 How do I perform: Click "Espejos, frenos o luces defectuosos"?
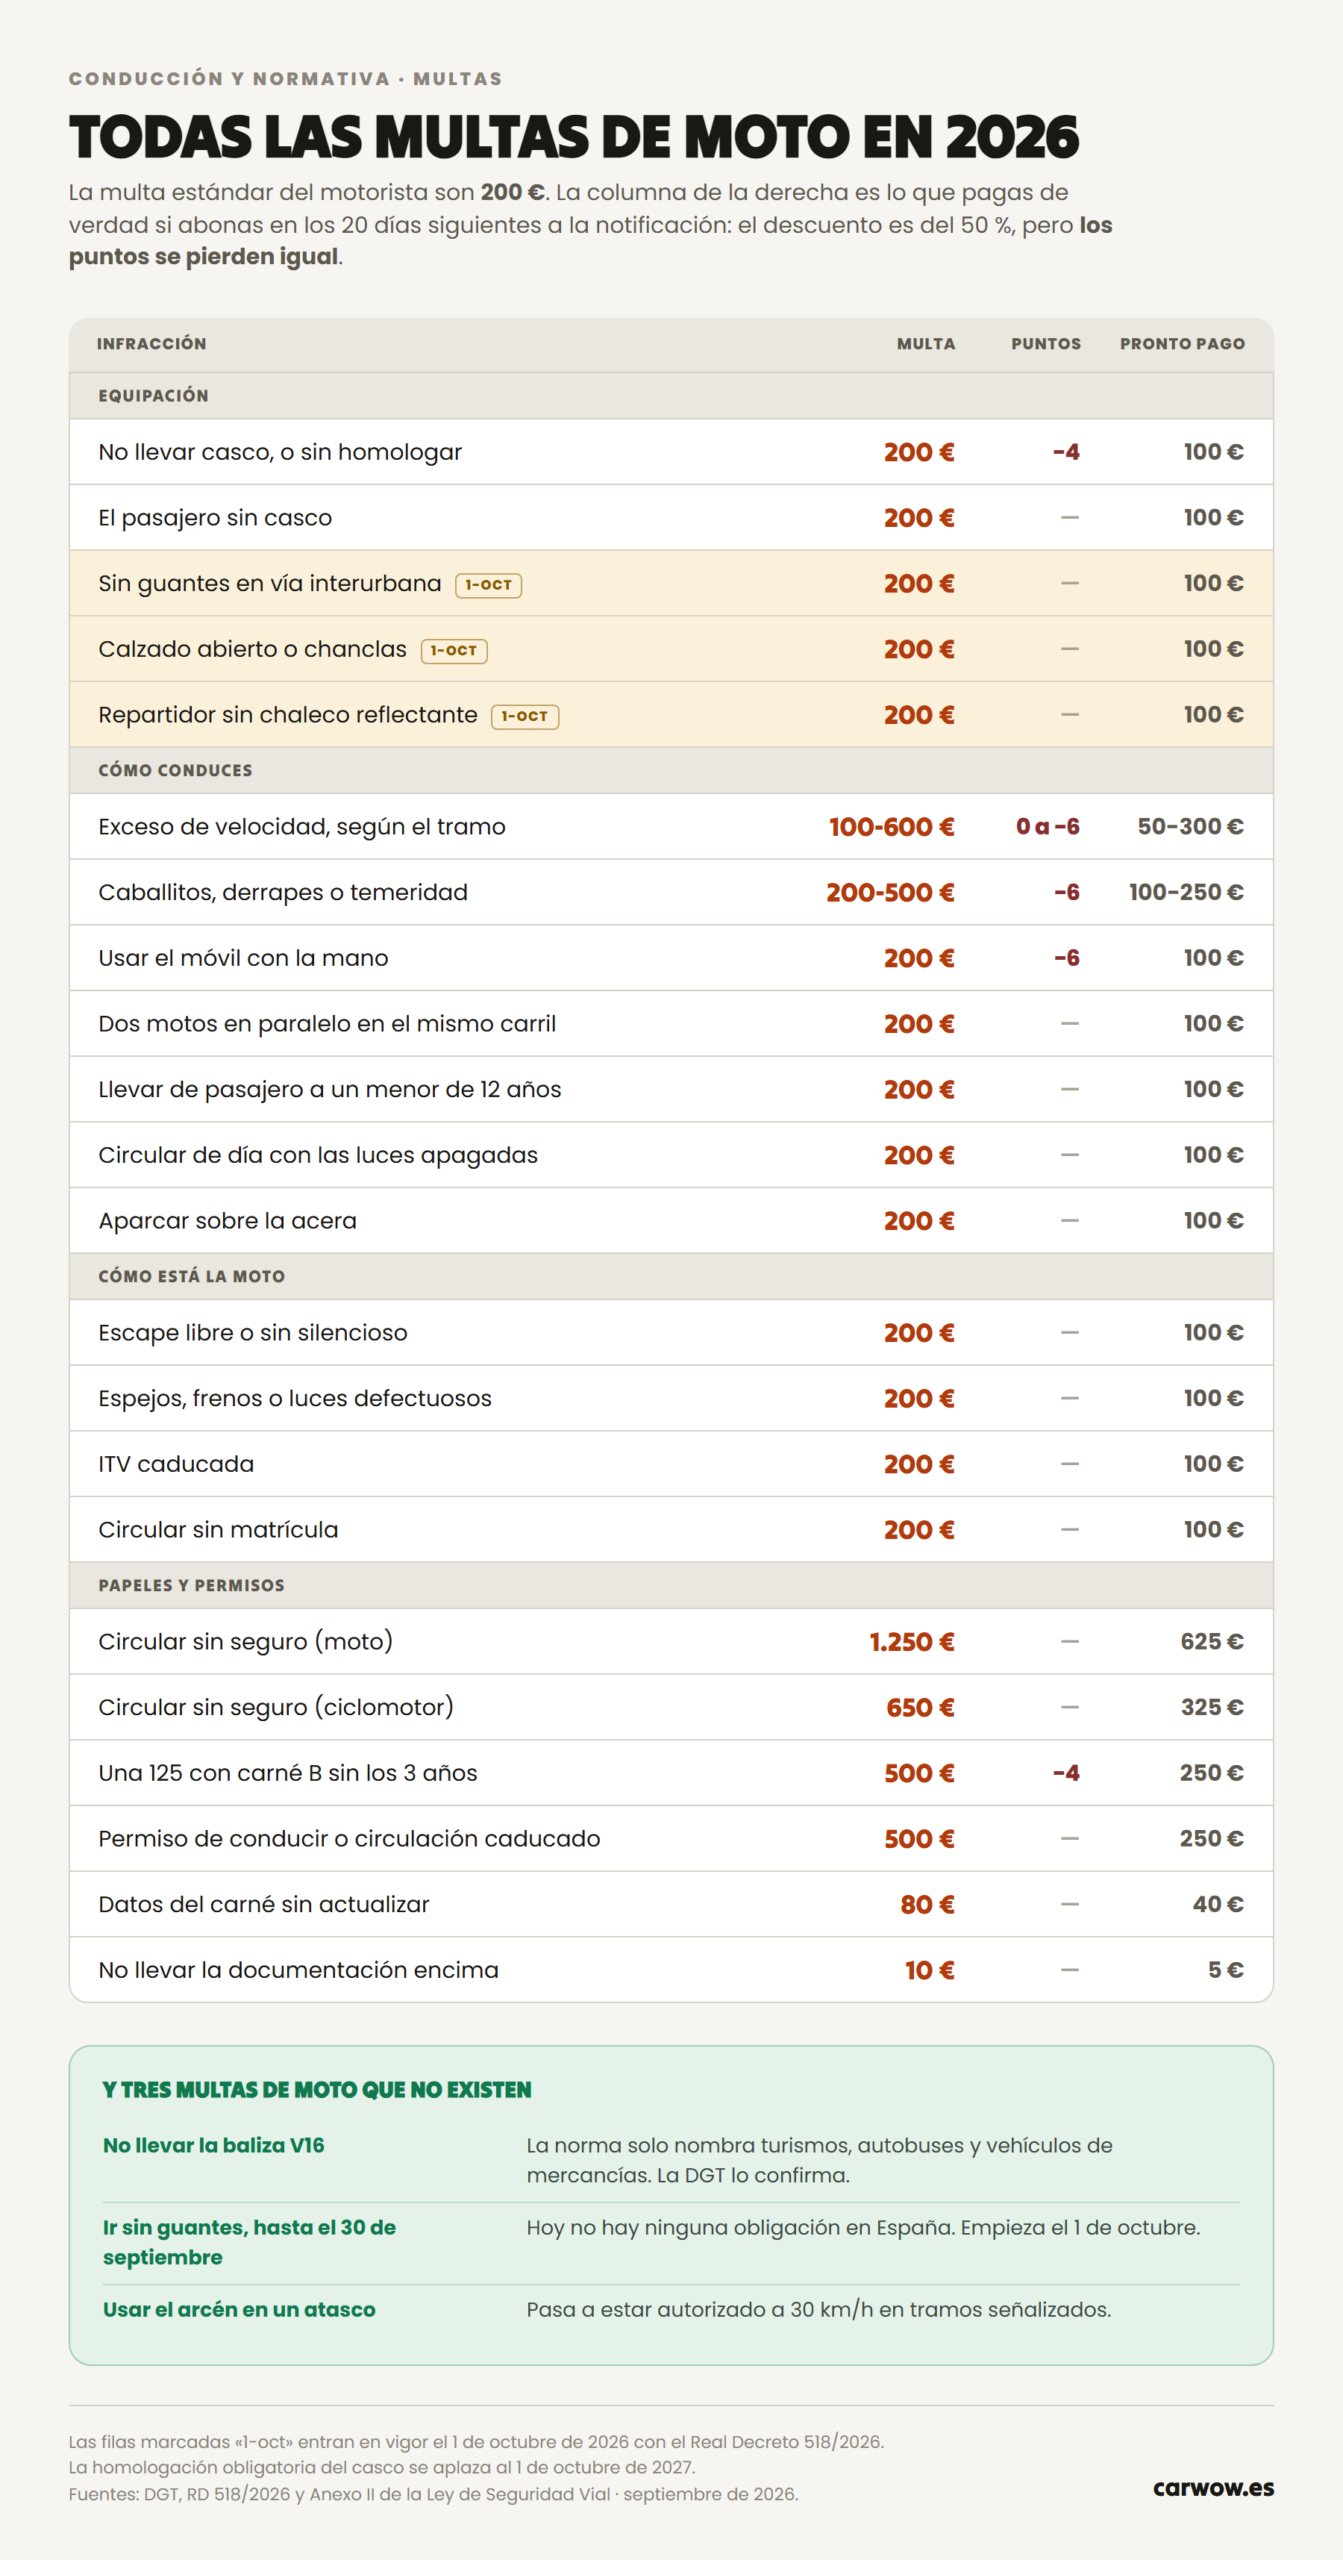[x=295, y=1398]
